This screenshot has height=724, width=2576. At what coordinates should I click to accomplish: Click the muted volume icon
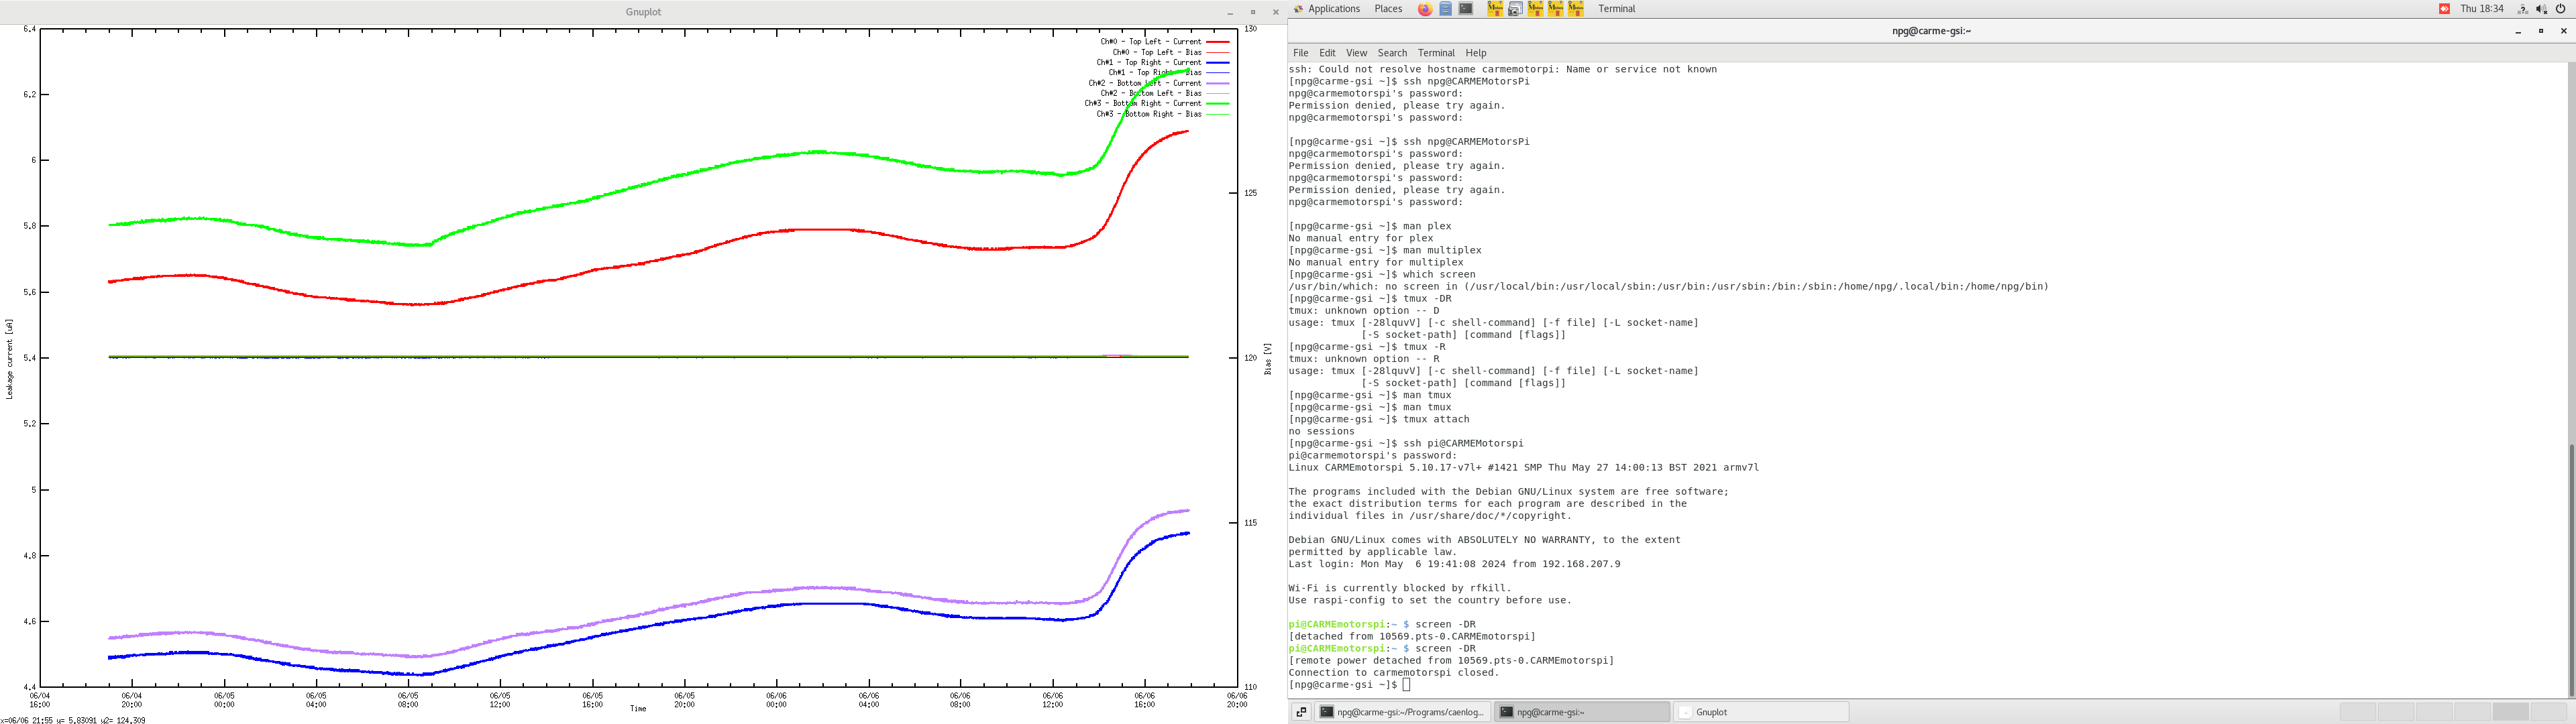pyautogui.click(x=2541, y=9)
